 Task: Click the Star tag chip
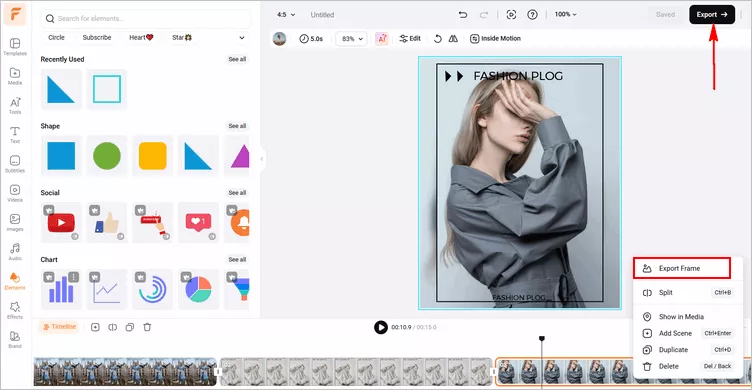[x=182, y=37]
